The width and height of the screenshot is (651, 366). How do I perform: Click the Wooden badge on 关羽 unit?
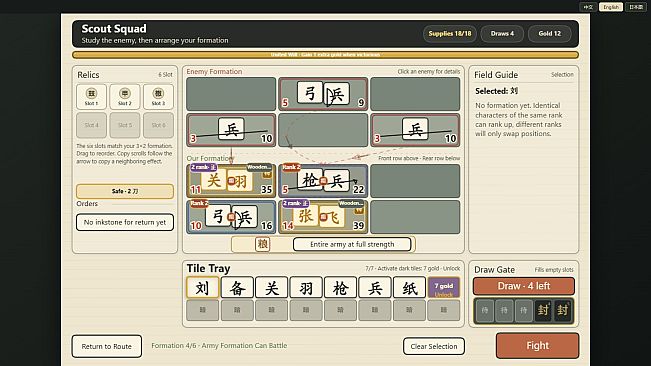259,167
